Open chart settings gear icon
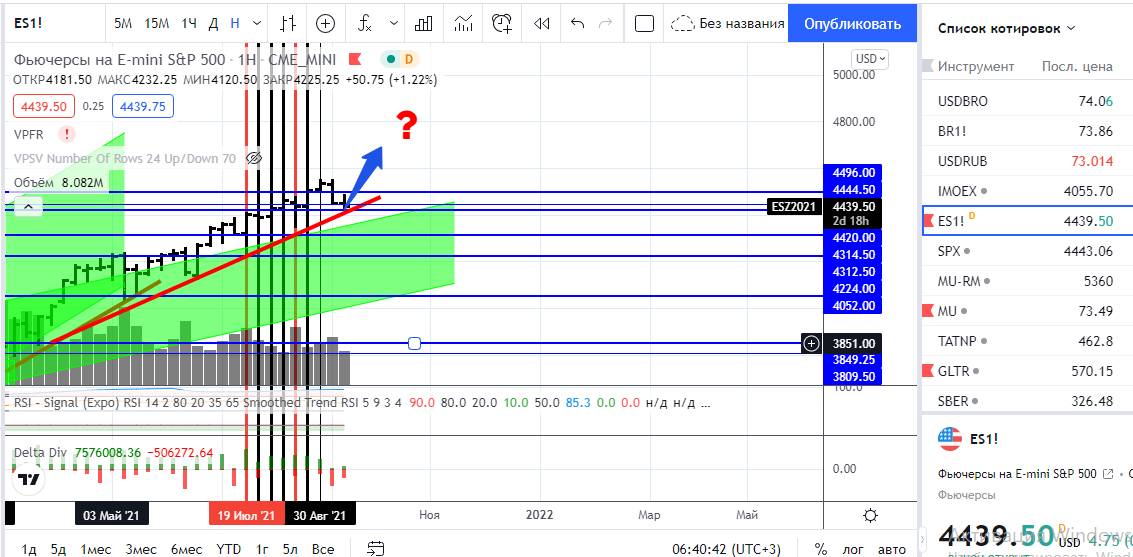This screenshot has height=557, width=1133. point(871,515)
